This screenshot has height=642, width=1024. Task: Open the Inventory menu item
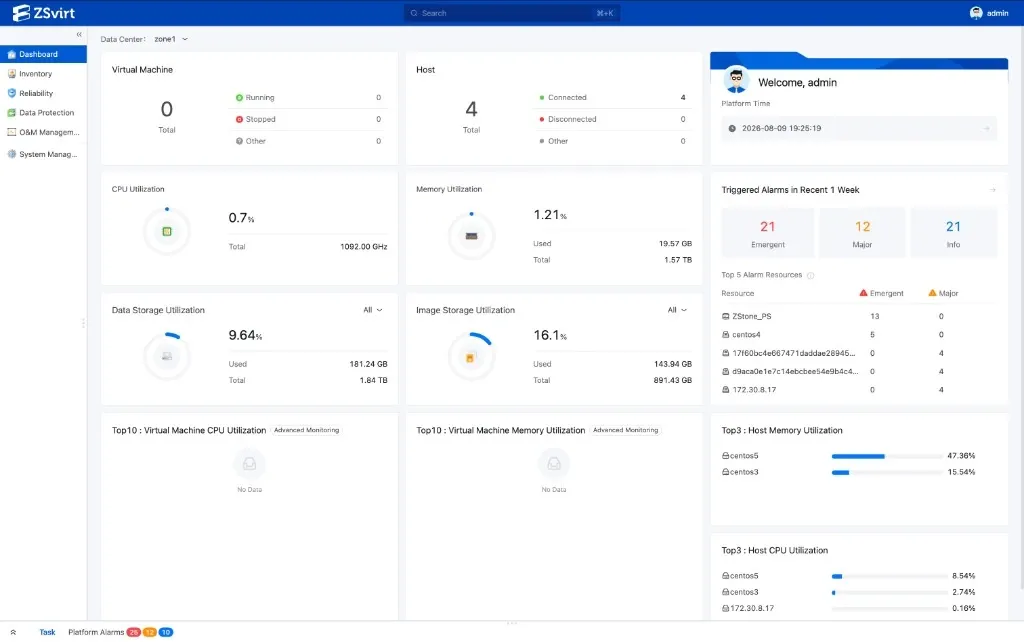(43, 74)
